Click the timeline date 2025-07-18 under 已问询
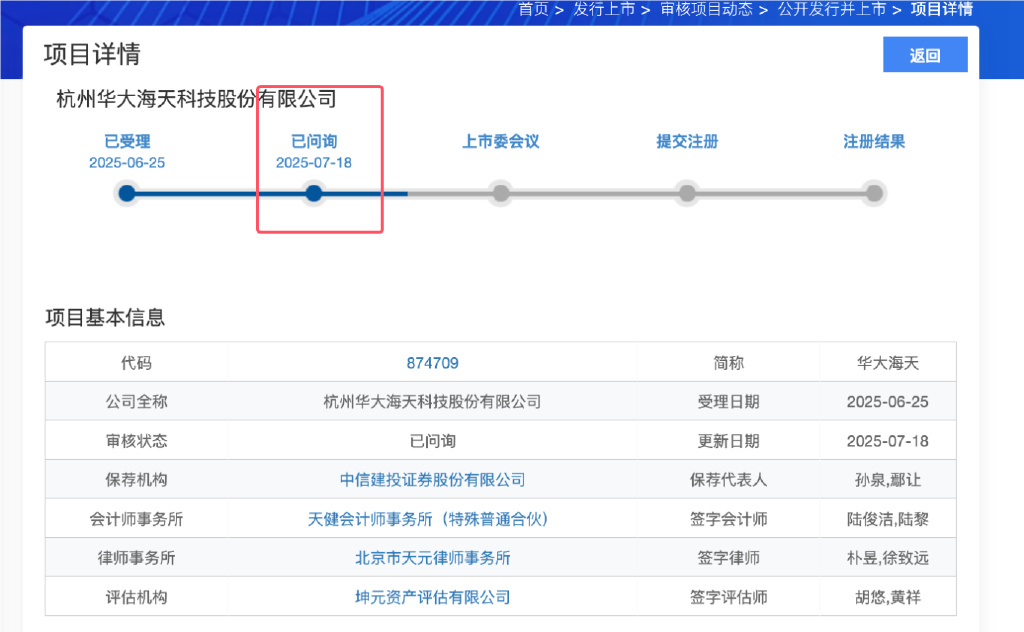 (314, 163)
